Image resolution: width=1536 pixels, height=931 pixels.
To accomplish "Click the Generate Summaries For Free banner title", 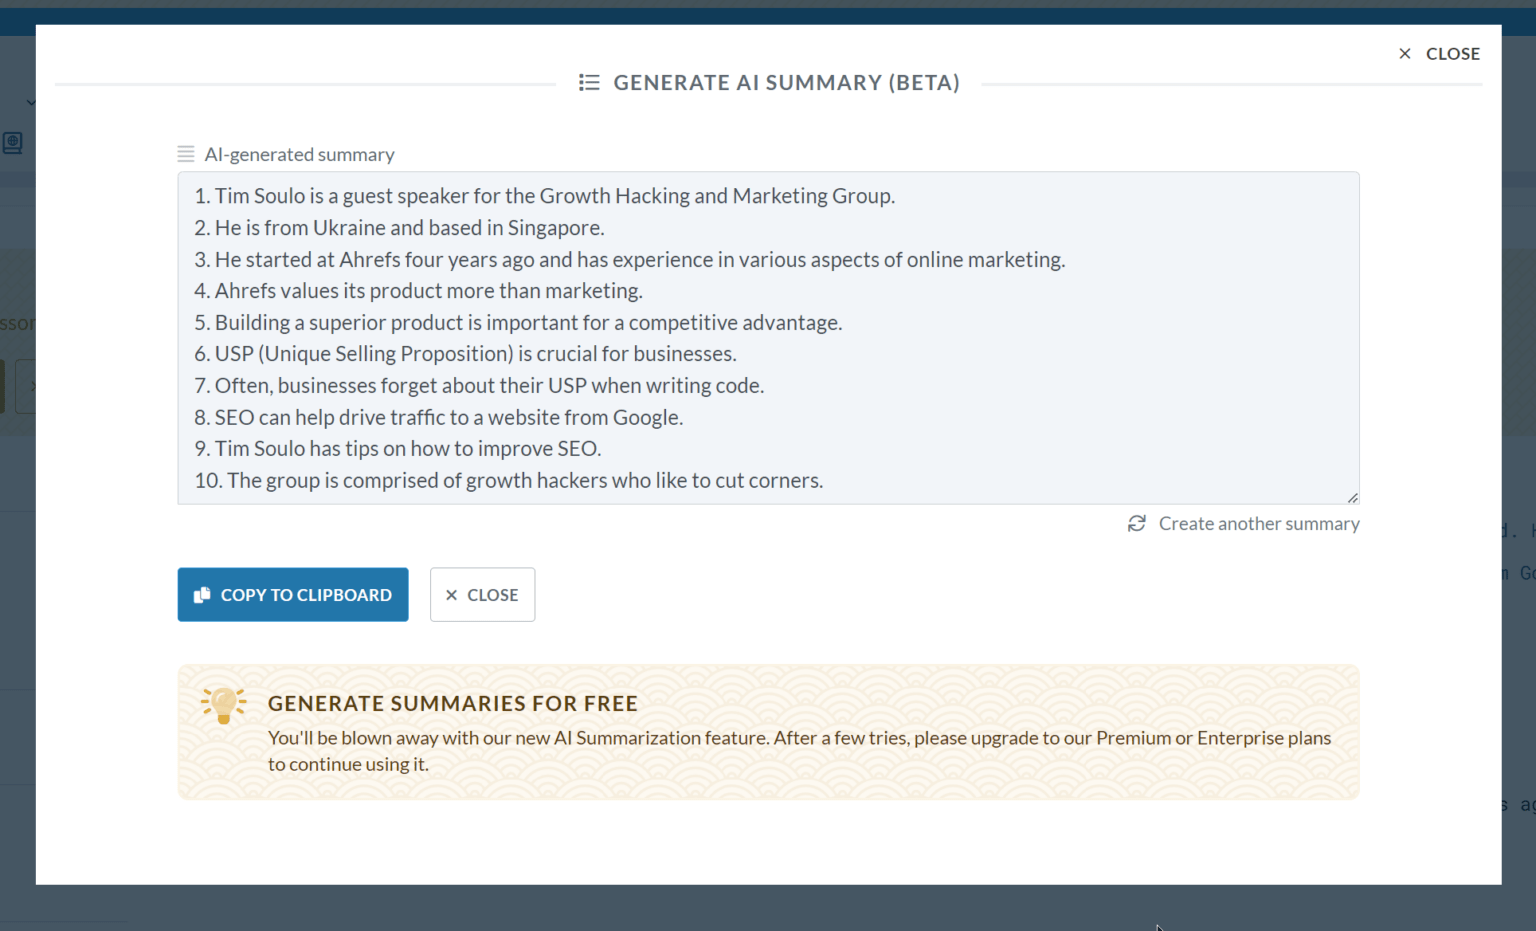I will 452,704.
